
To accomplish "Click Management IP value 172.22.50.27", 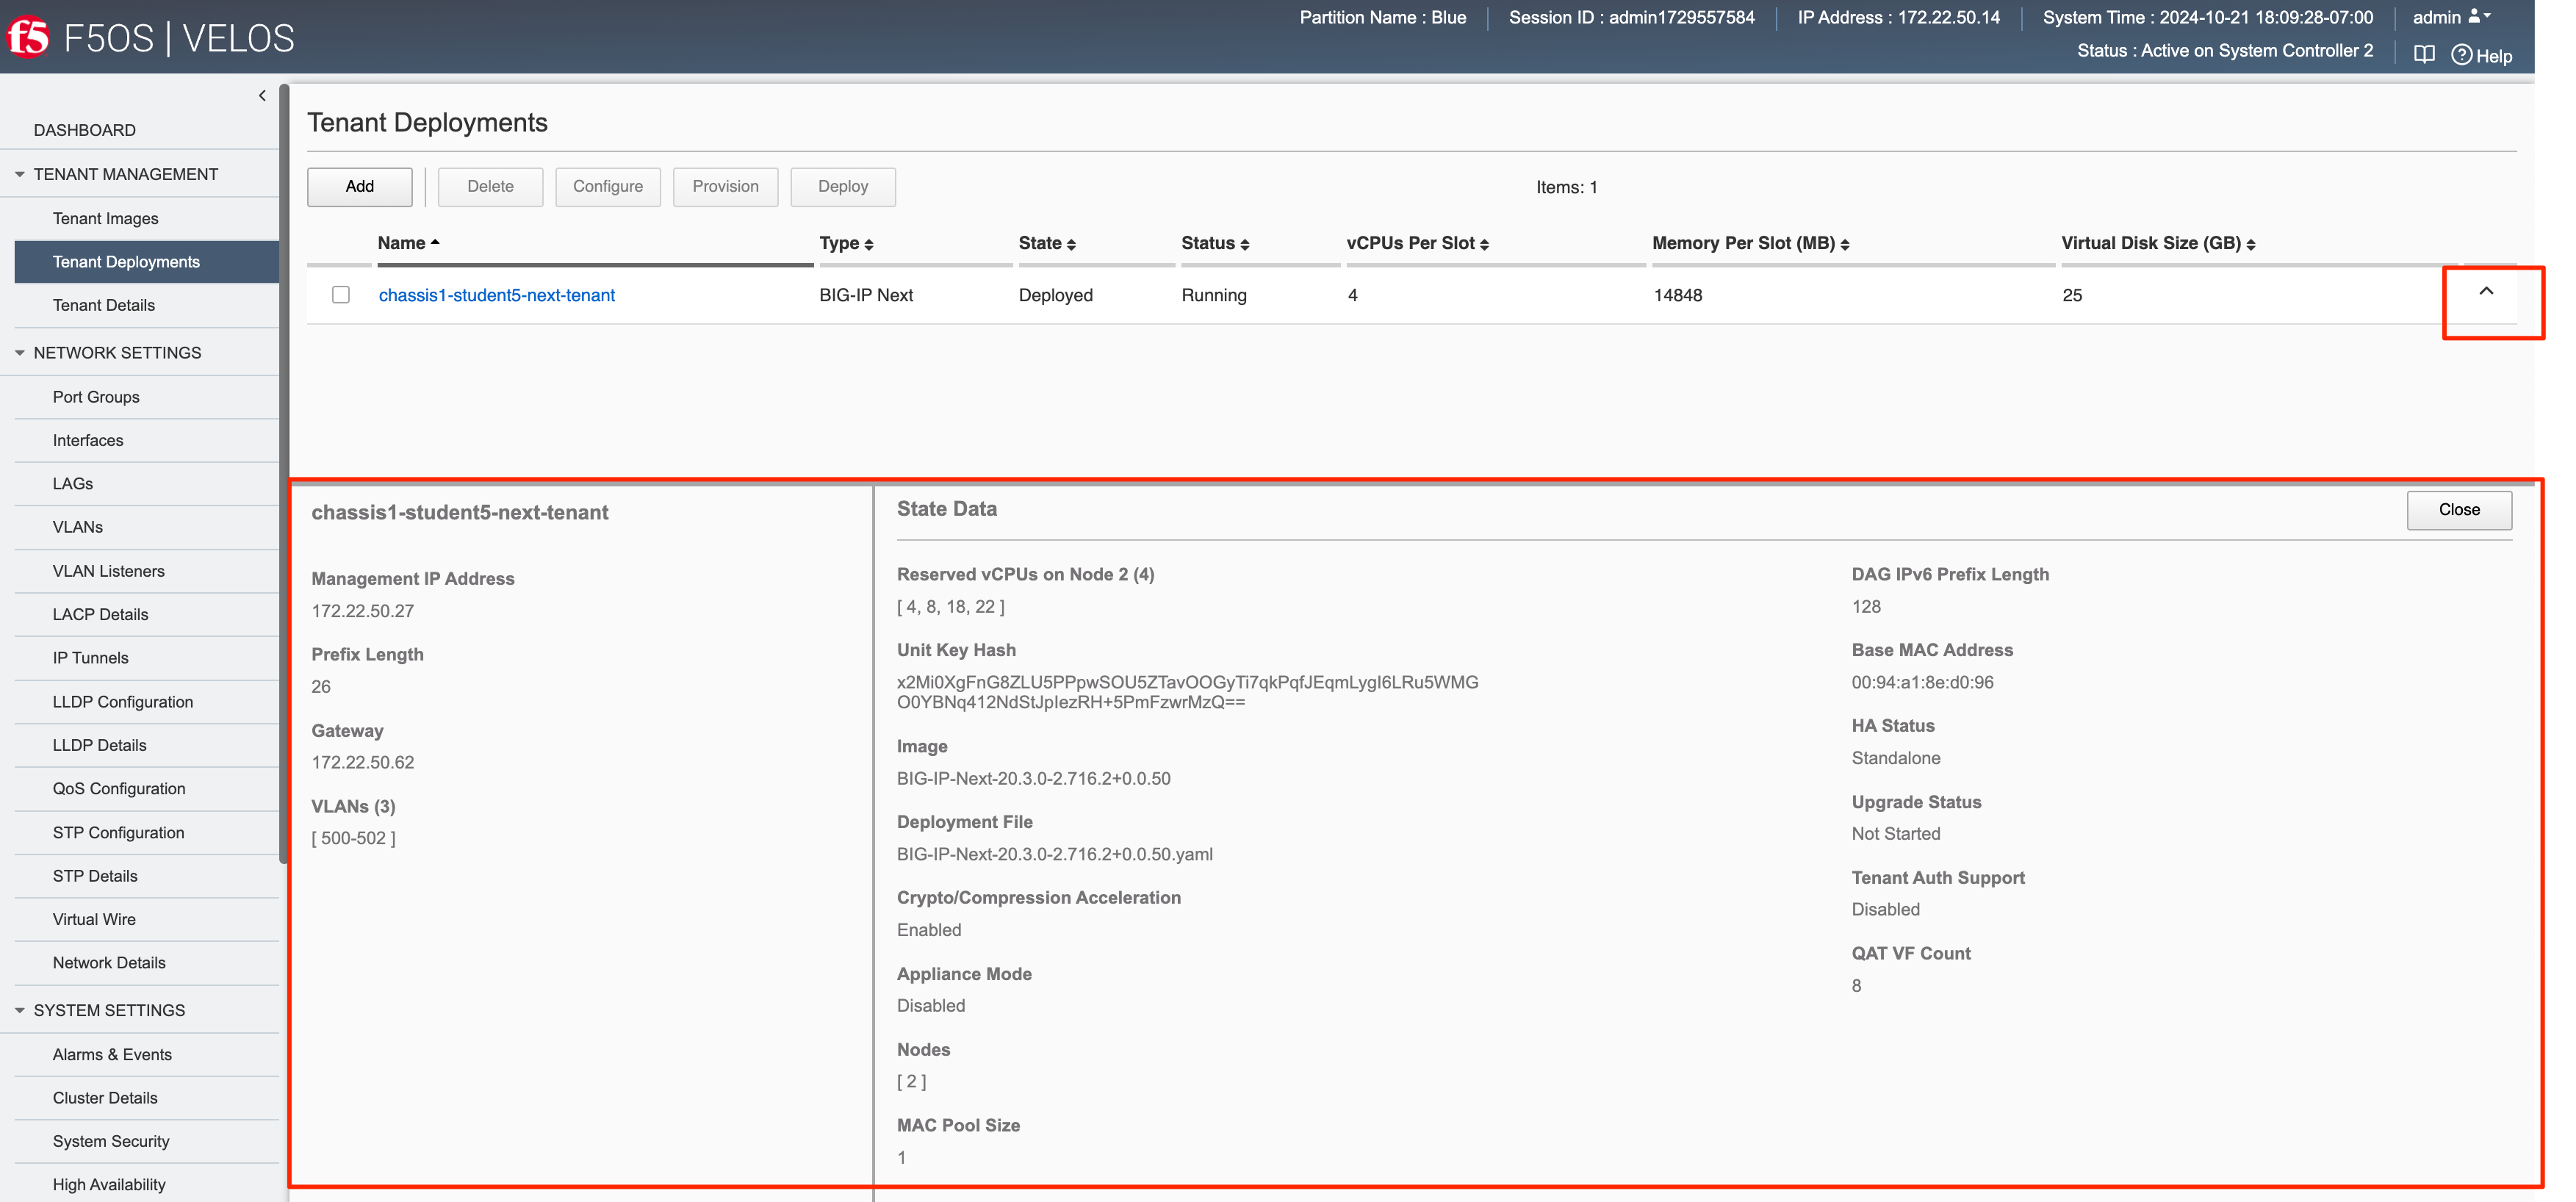I will click(x=362, y=611).
